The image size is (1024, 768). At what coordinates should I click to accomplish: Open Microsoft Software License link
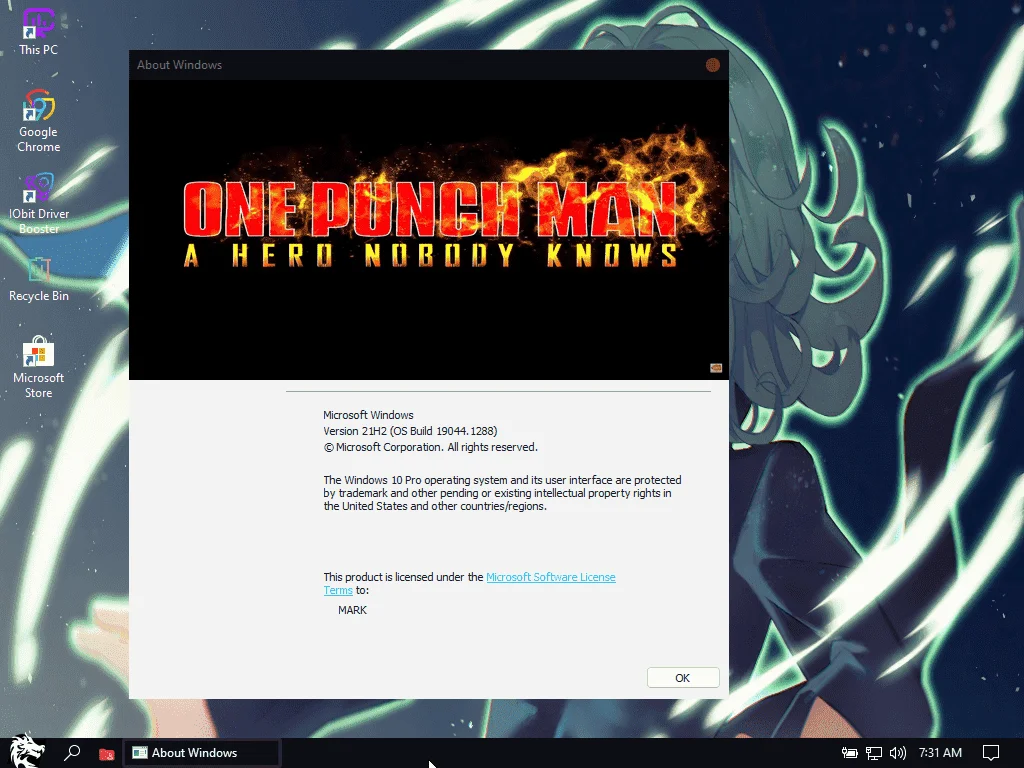(x=551, y=577)
